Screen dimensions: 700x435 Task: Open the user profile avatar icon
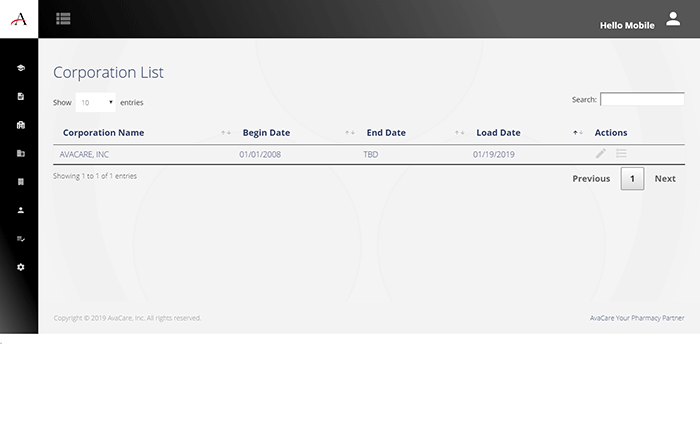tap(673, 19)
